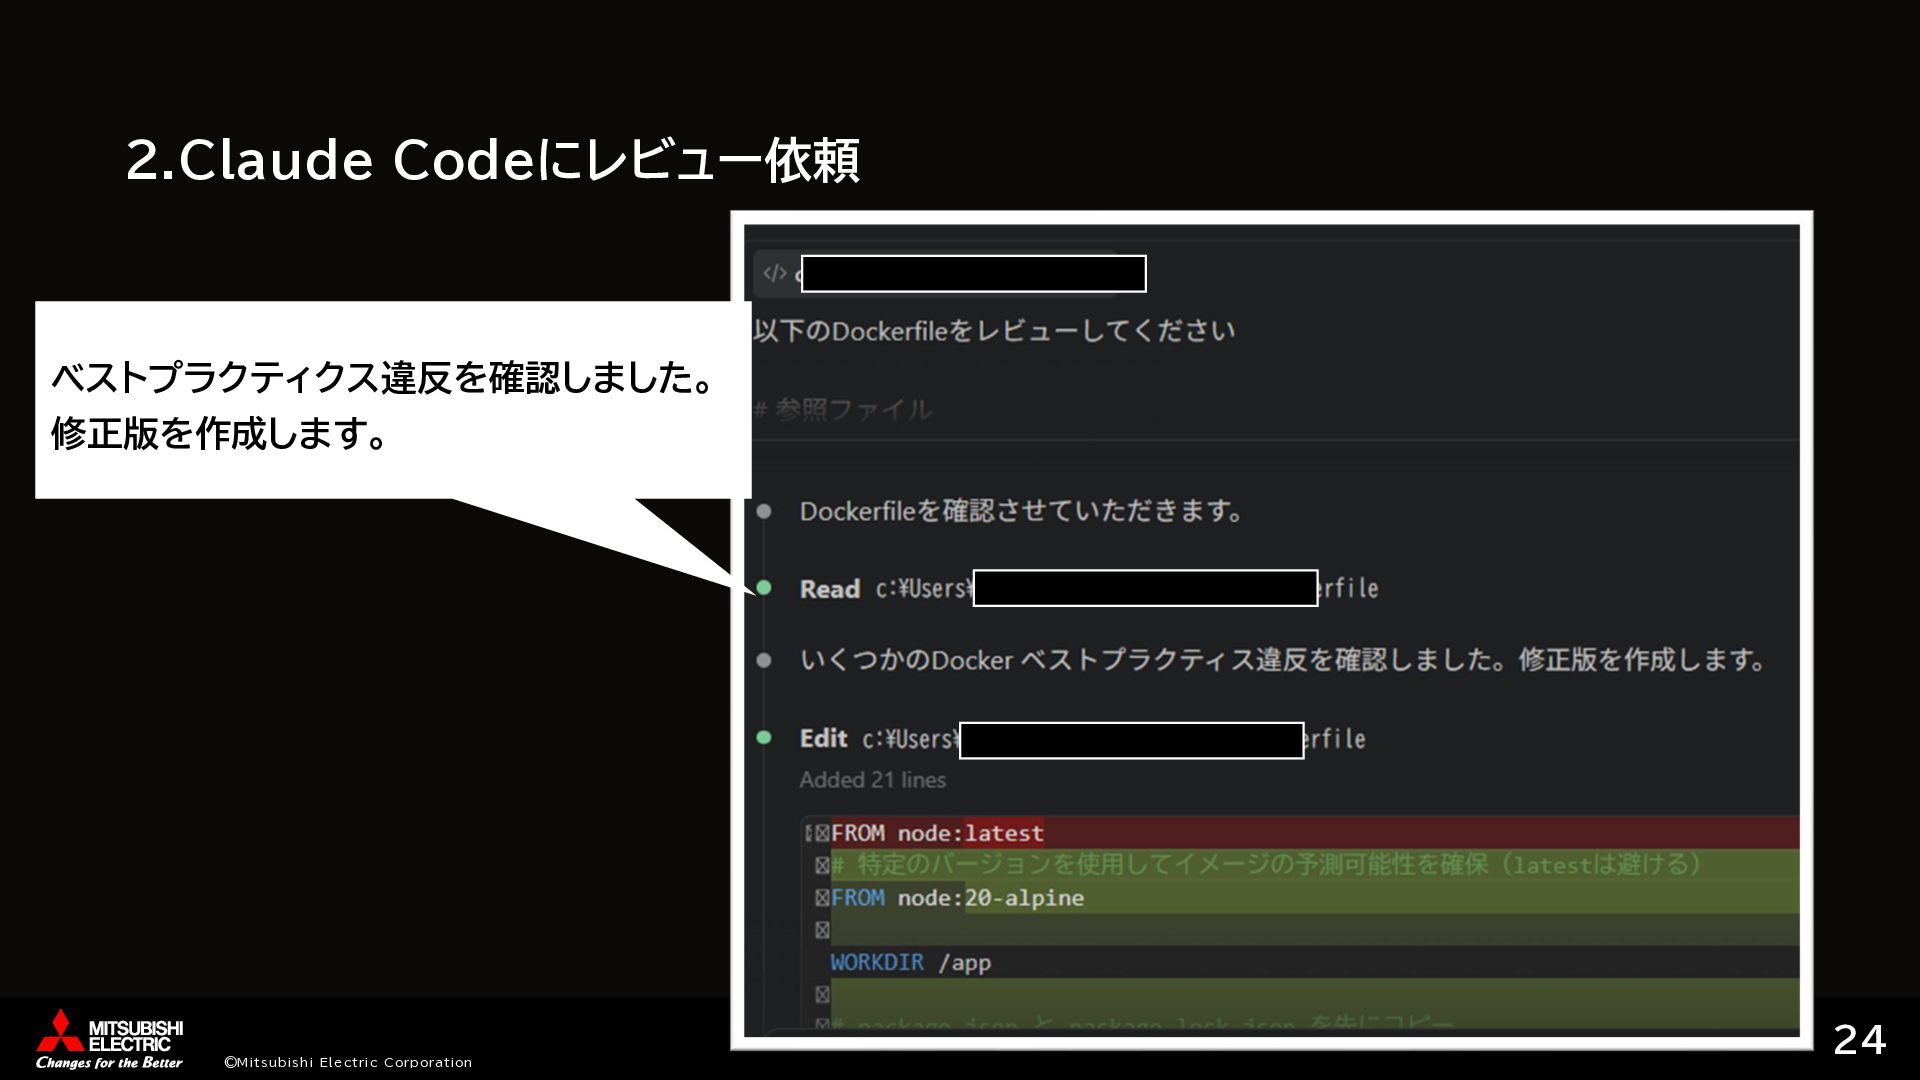This screenshot has height=1080, width=1920.
Task: Click the '# 参照ファイル' heading
Action: coord(843,409)
